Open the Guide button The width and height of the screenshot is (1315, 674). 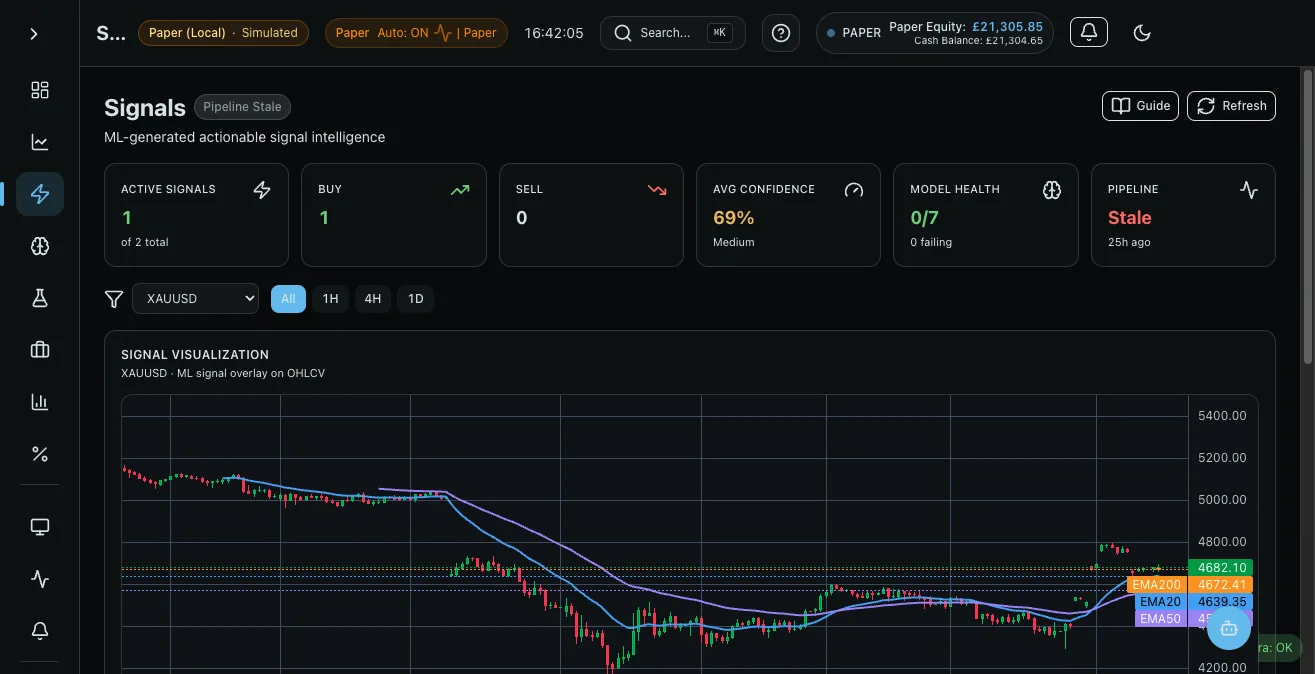[x=1140, y=106]
